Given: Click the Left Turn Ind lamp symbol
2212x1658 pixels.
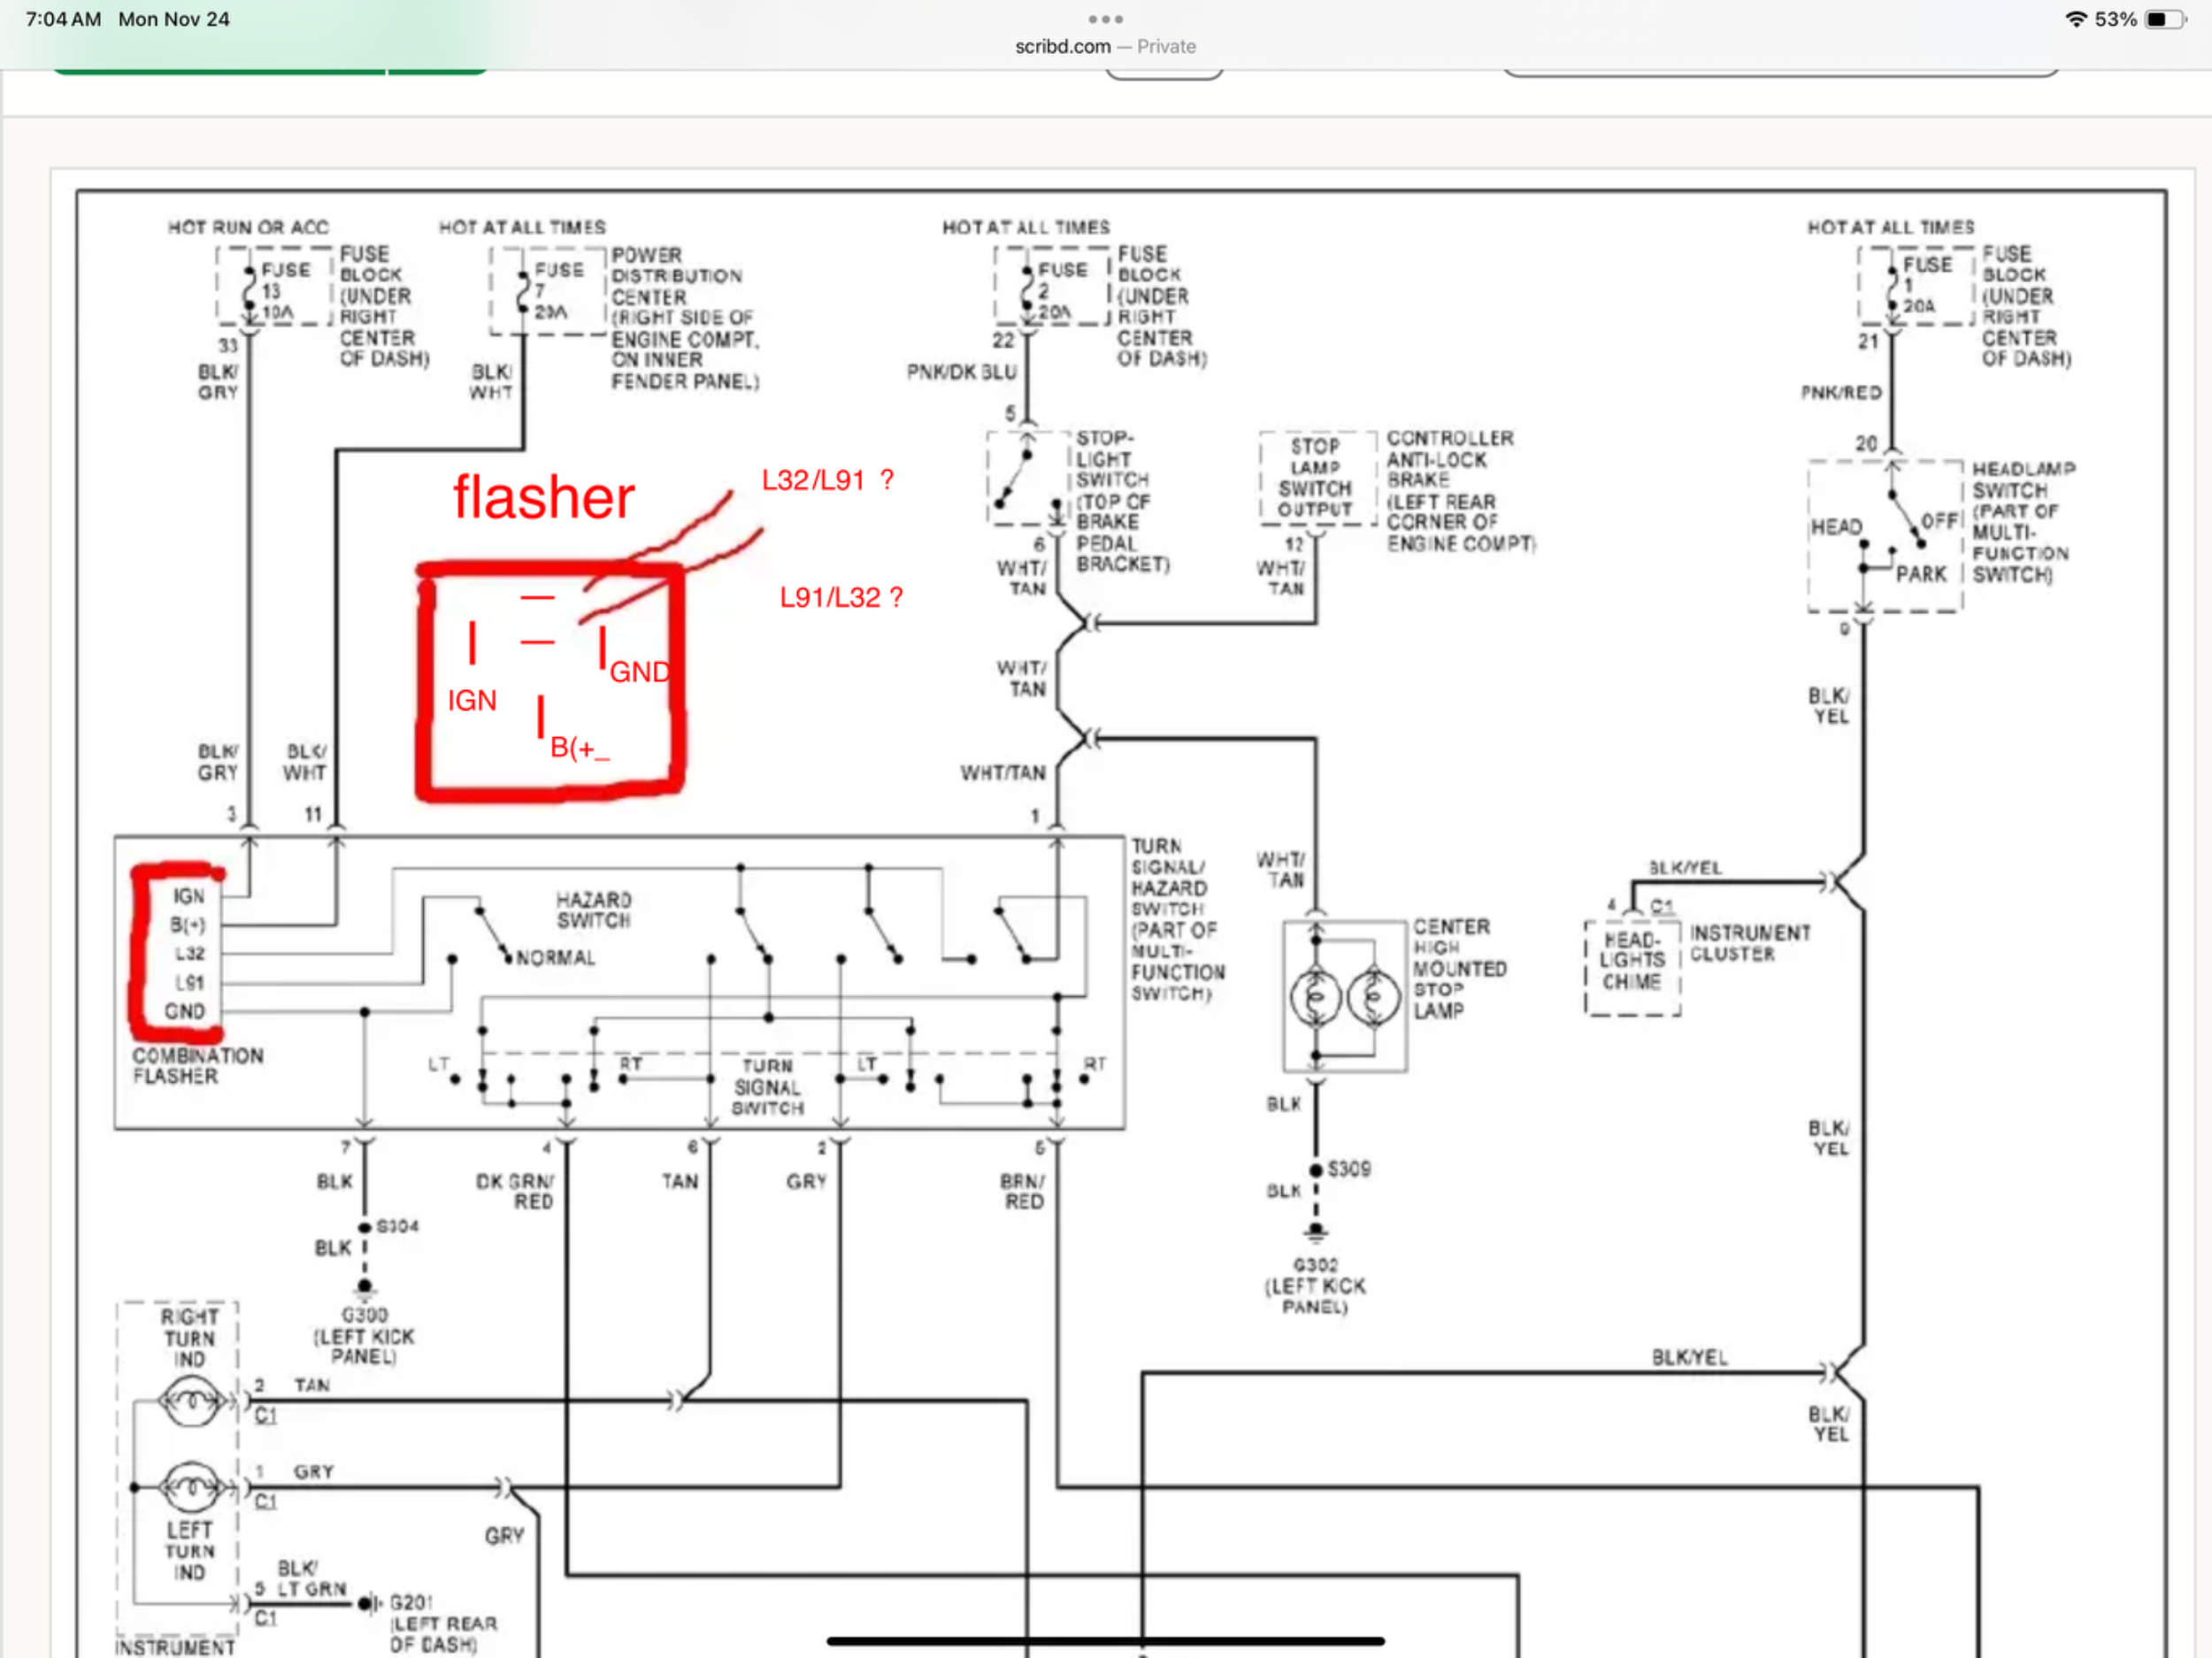Looking at the screenshot, I should [x=190, y=1488].
